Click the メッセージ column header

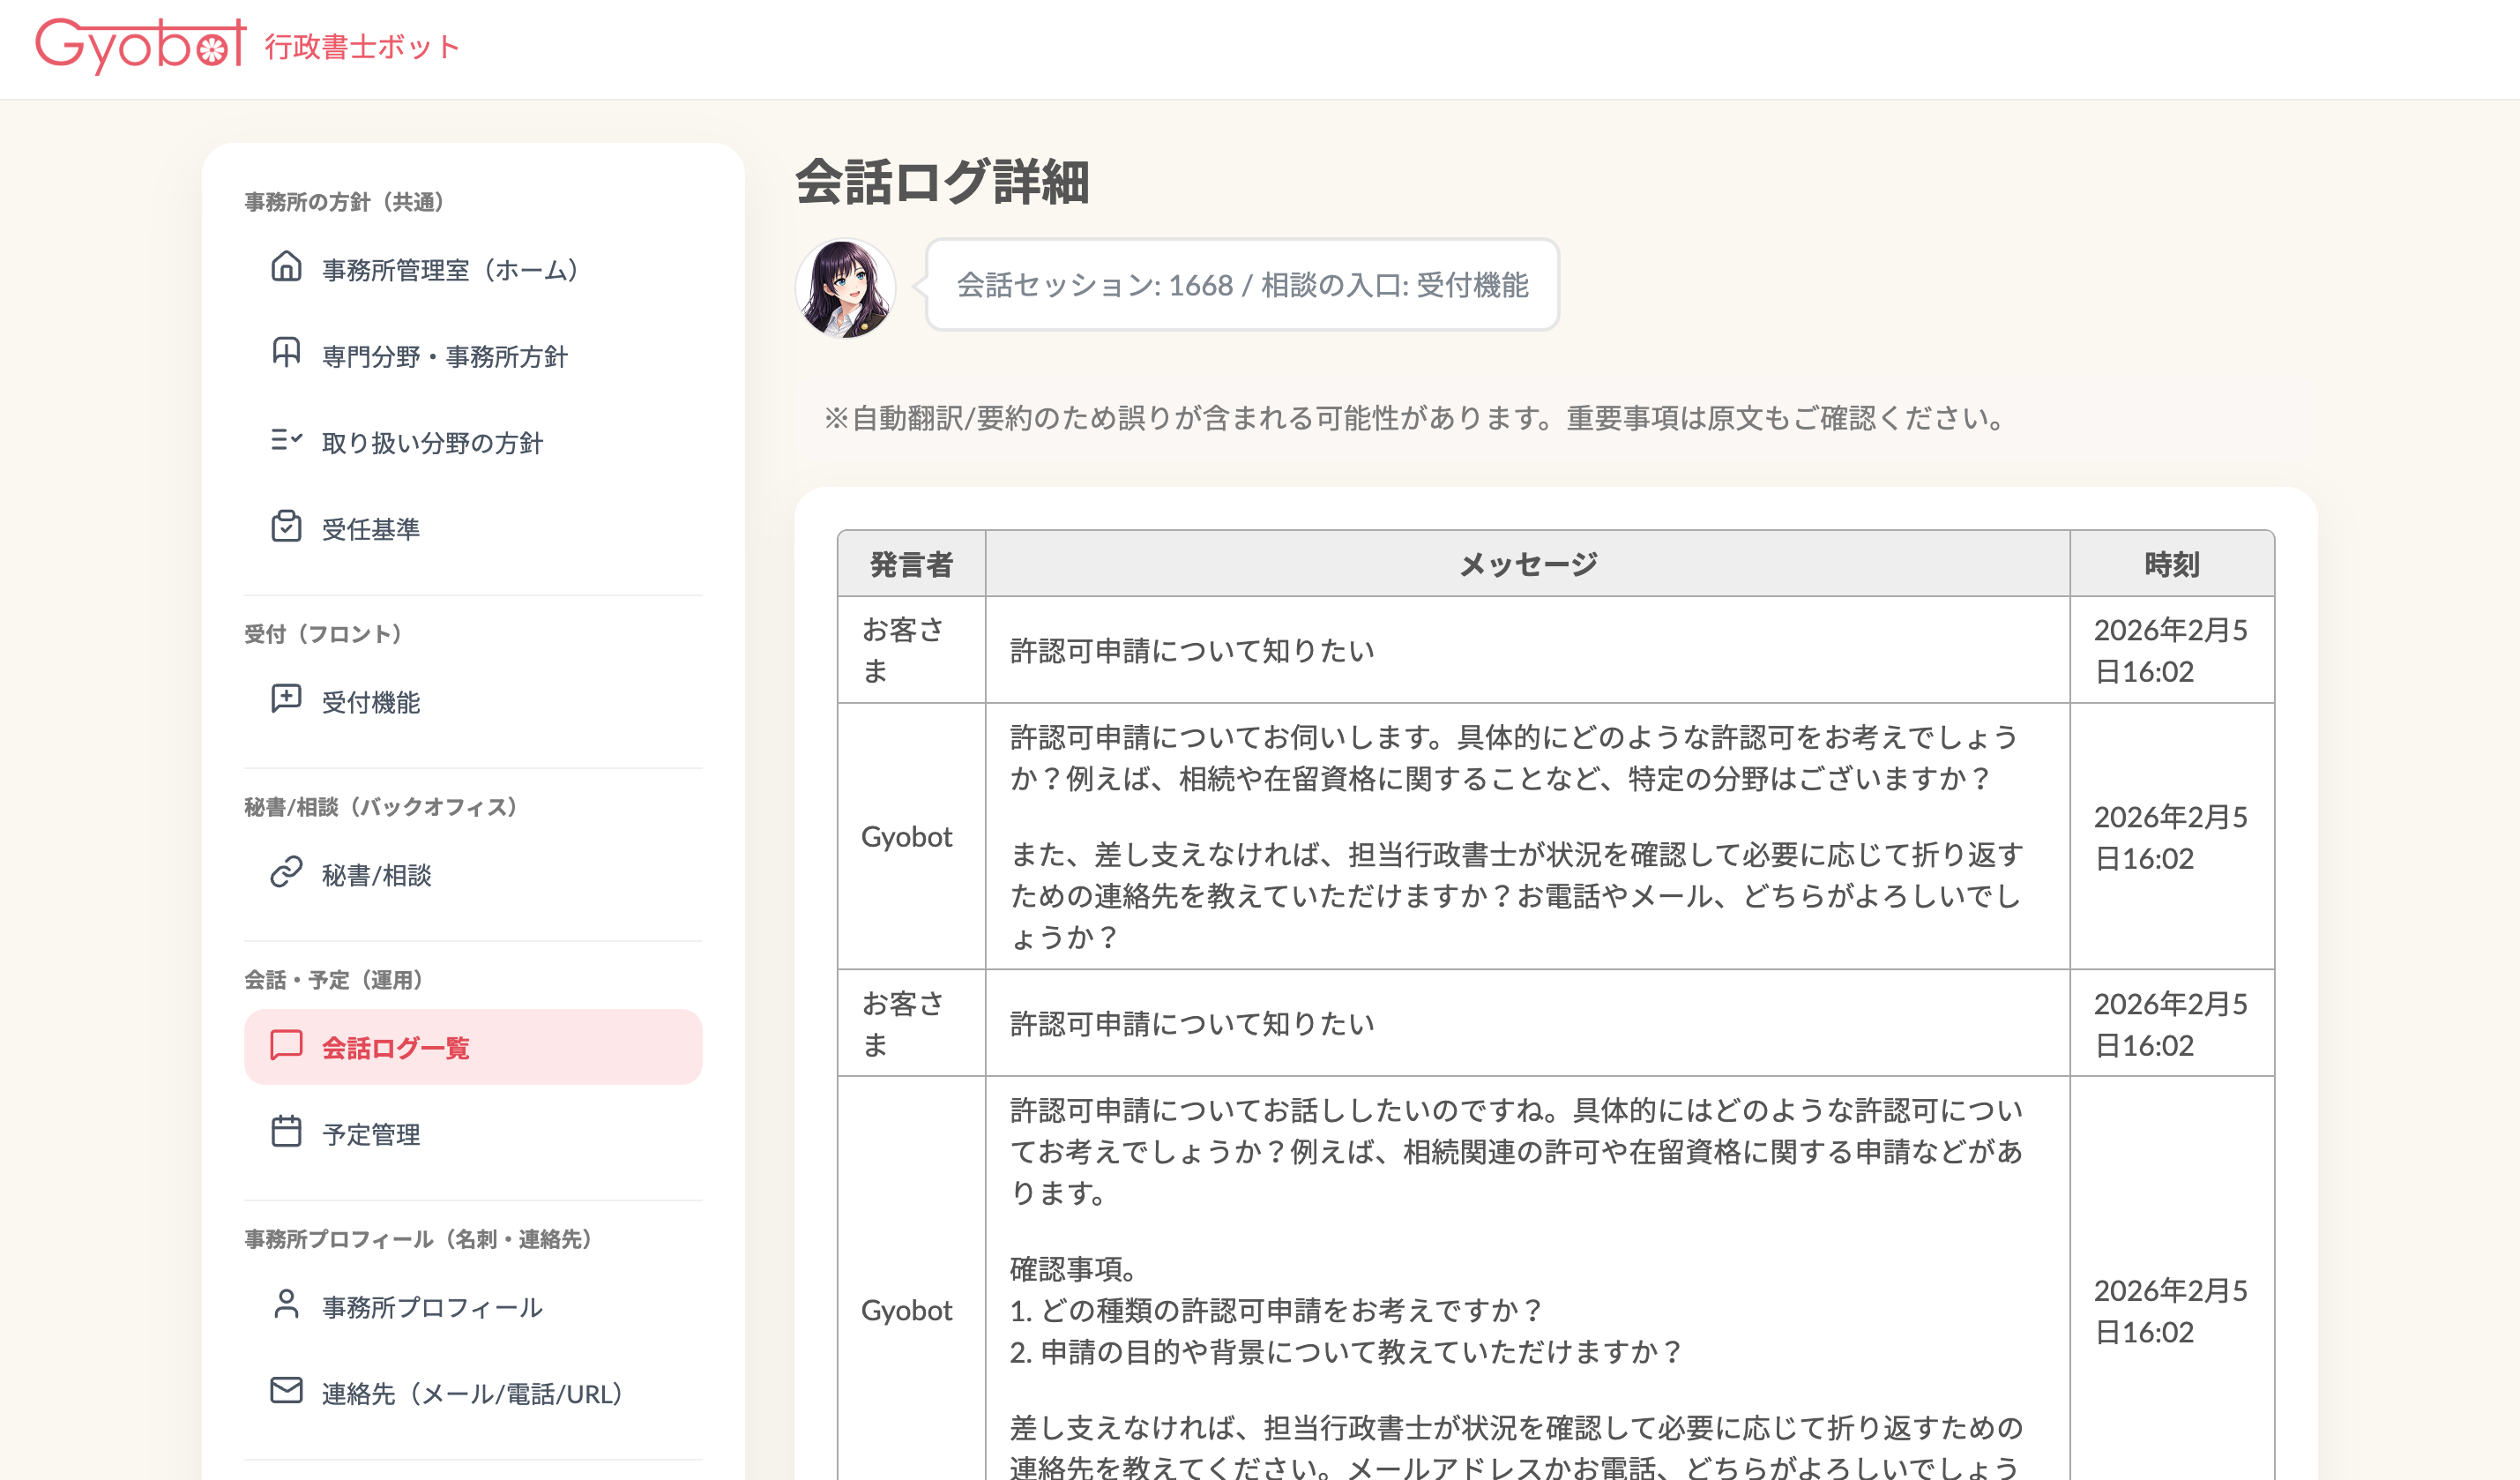point(1527,564)
